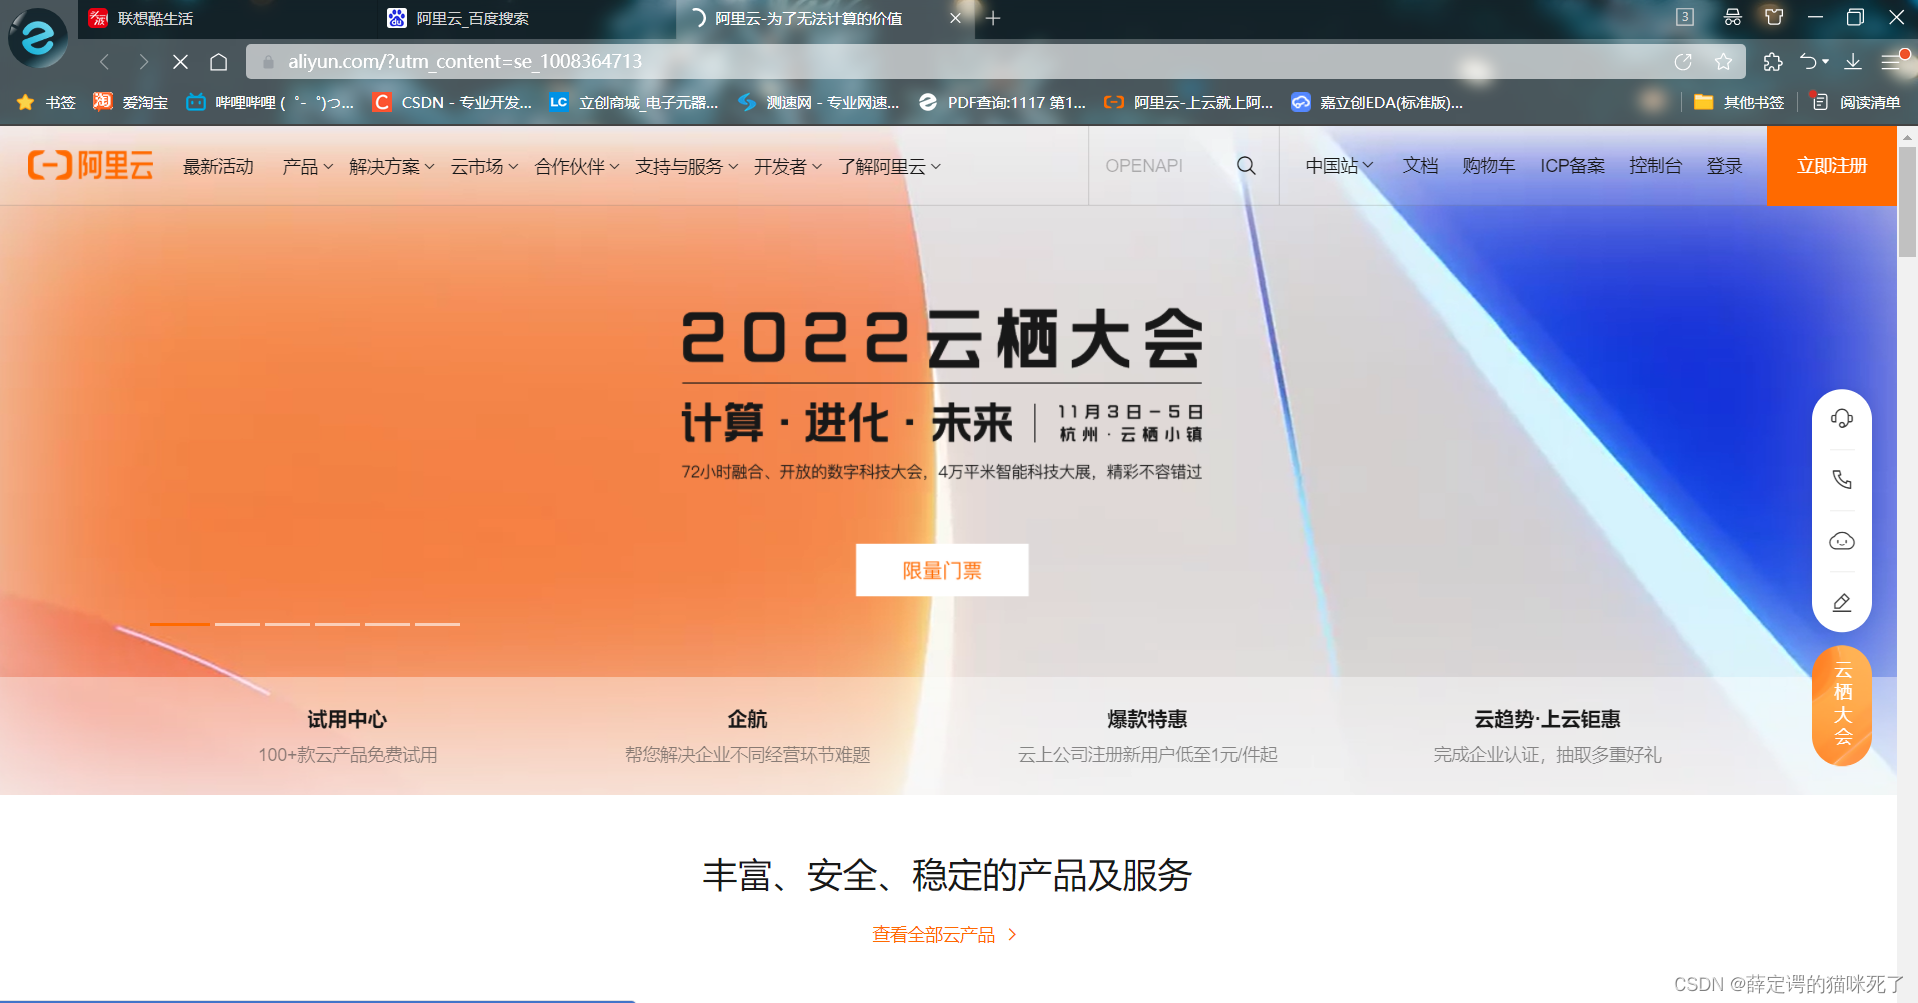Click the browser back arrow

104,62
